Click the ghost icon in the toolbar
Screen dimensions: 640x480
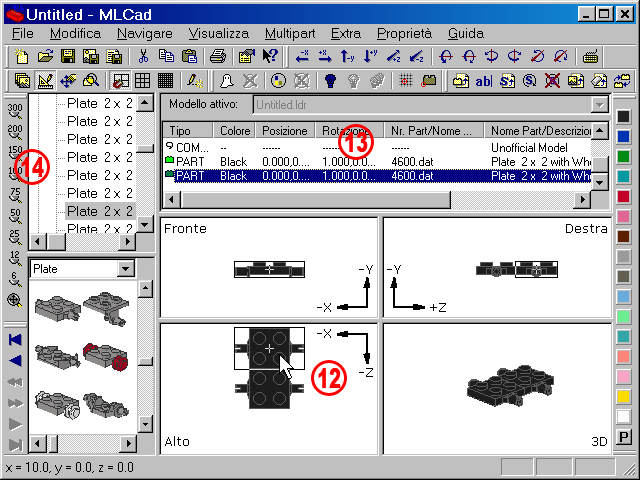pos(226,81)
